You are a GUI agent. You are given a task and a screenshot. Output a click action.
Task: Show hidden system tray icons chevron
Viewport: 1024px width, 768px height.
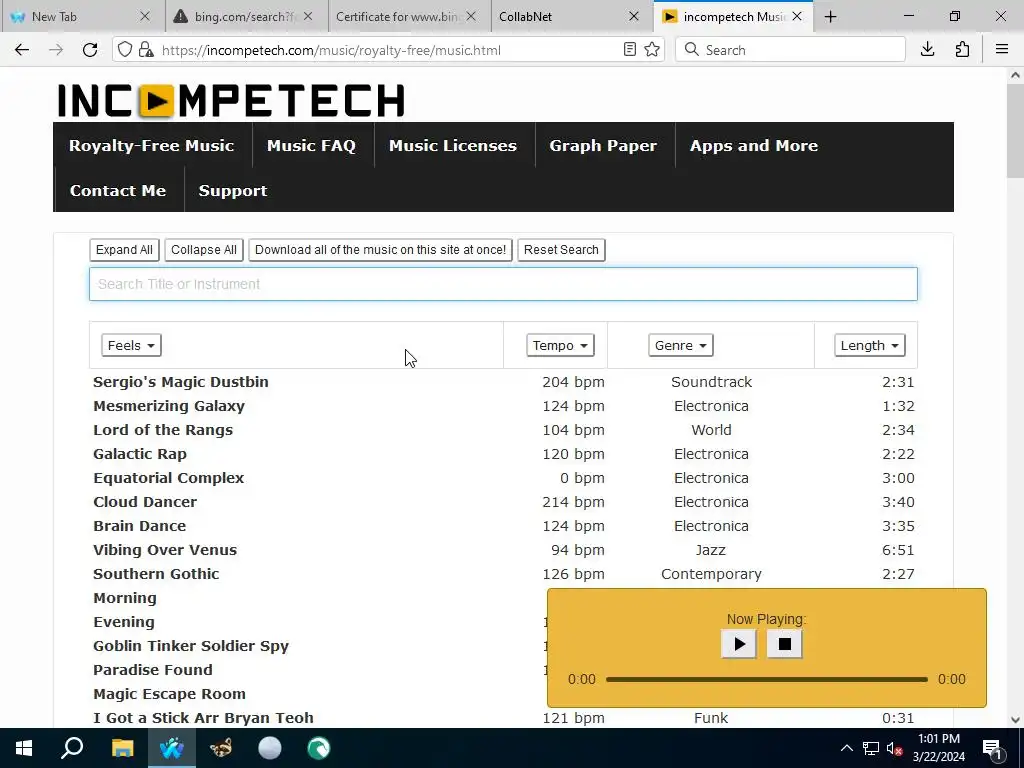pyautogui.click(x=846, y=748)
